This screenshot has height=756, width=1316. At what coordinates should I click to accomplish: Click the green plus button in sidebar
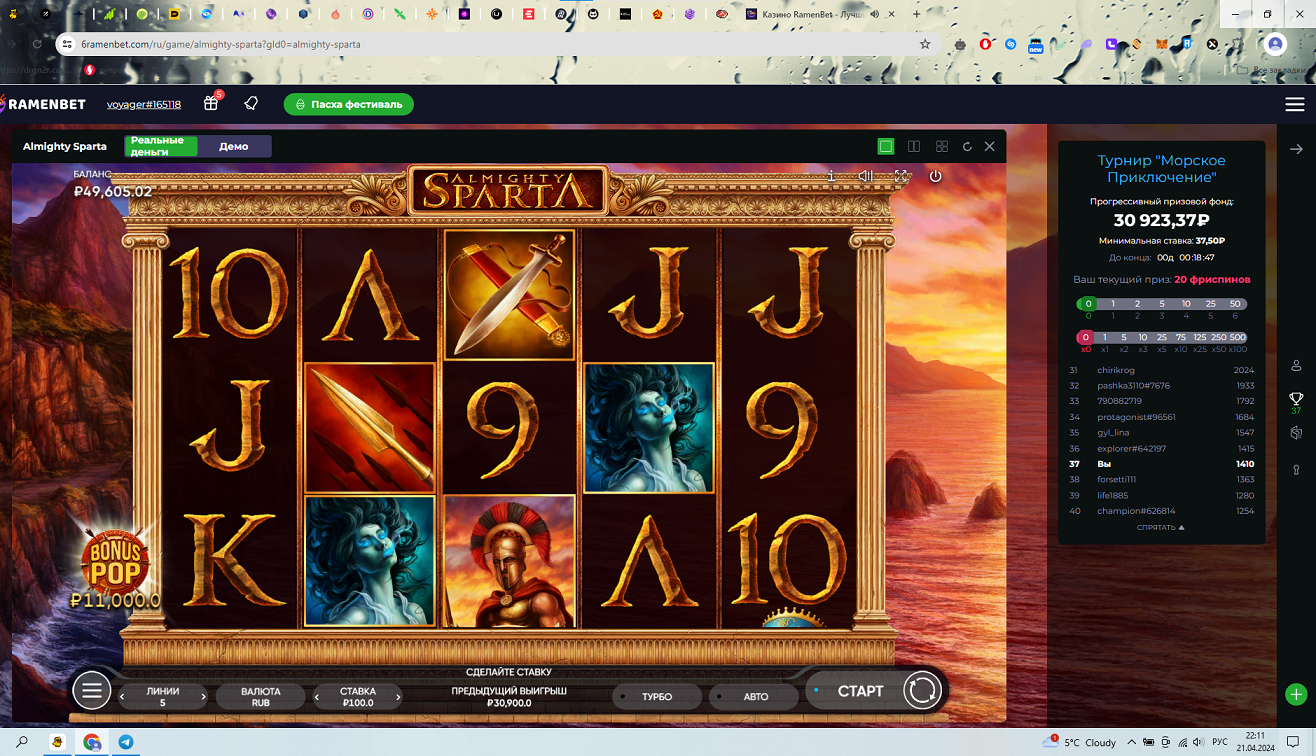pos(1296,694)
